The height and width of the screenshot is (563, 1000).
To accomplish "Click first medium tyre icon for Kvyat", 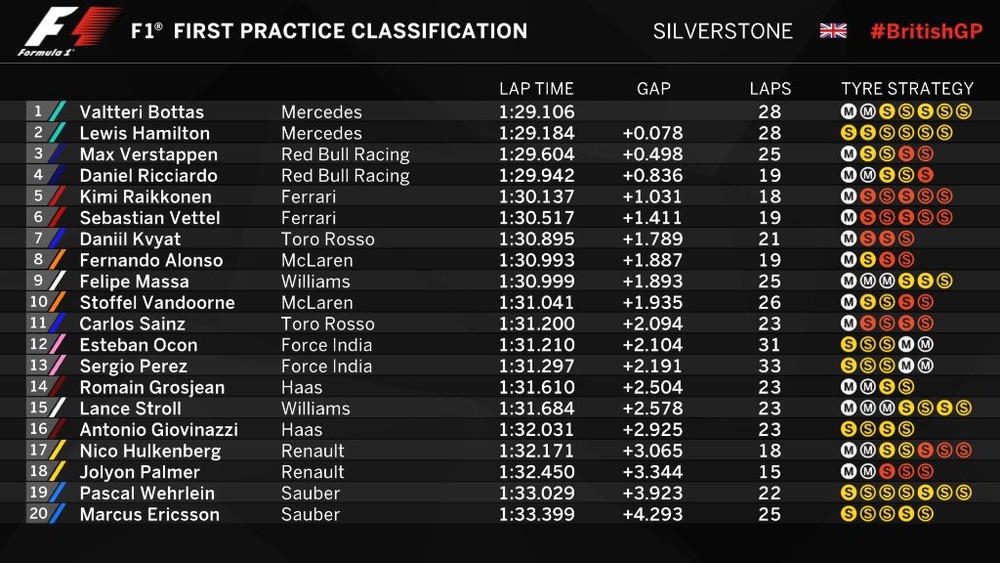I will pos(848,239).
